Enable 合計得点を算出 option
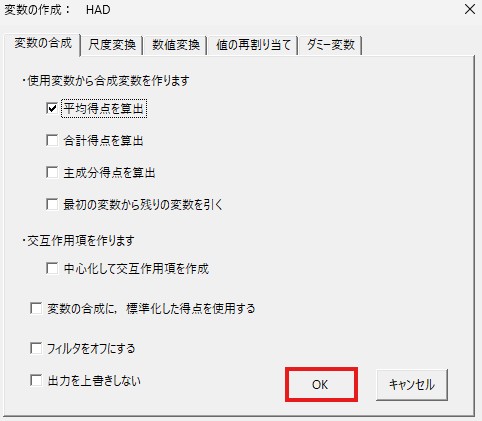Image resolution: width=482 pixels, height=421 pixels. pyautogui.click(x=52, y=140)
